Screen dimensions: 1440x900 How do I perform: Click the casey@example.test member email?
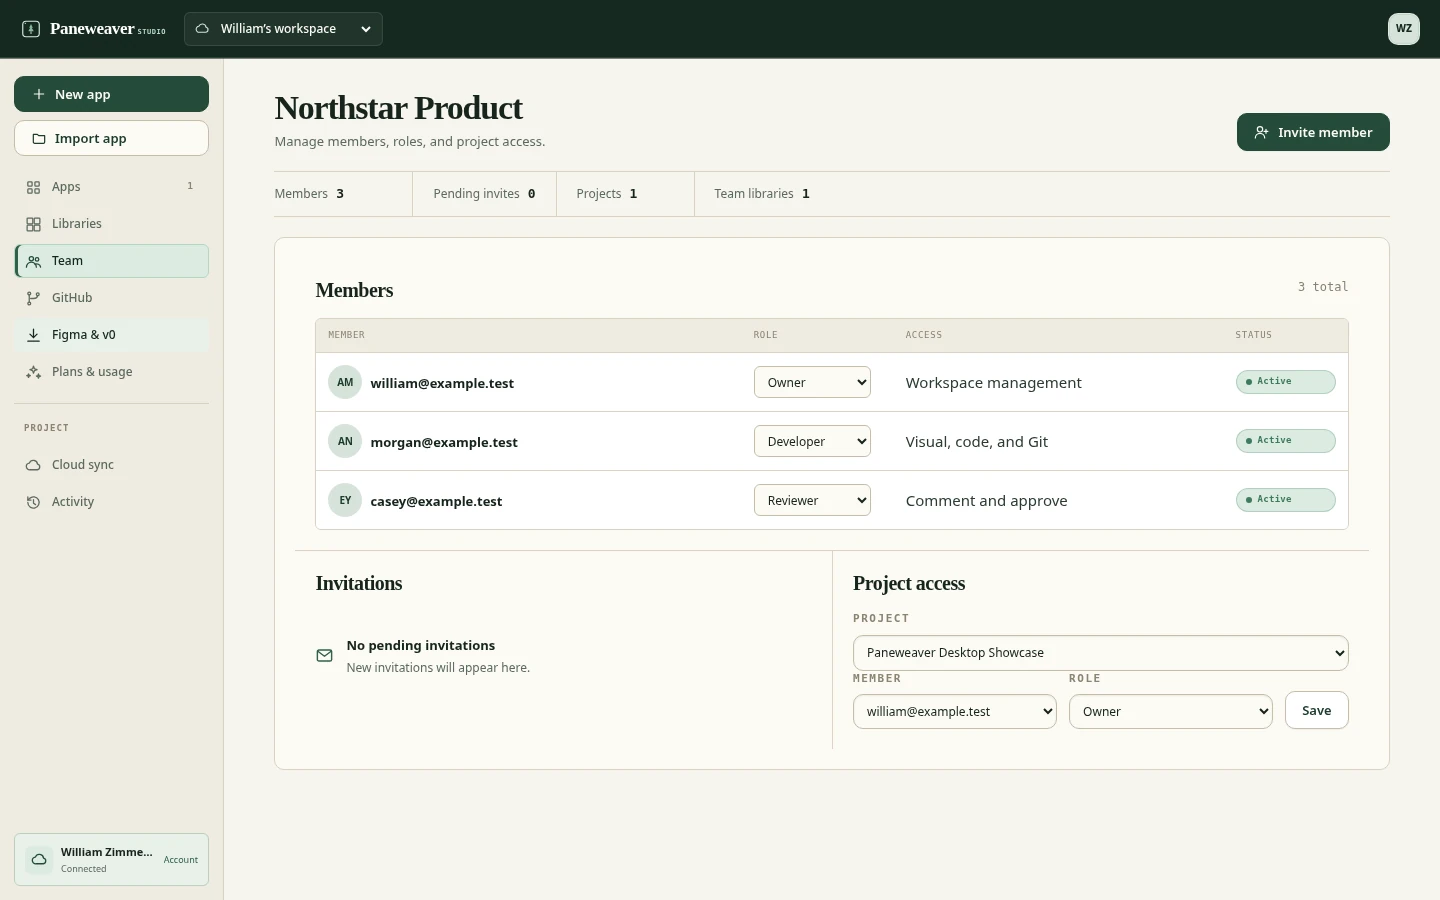pos(436,501)
